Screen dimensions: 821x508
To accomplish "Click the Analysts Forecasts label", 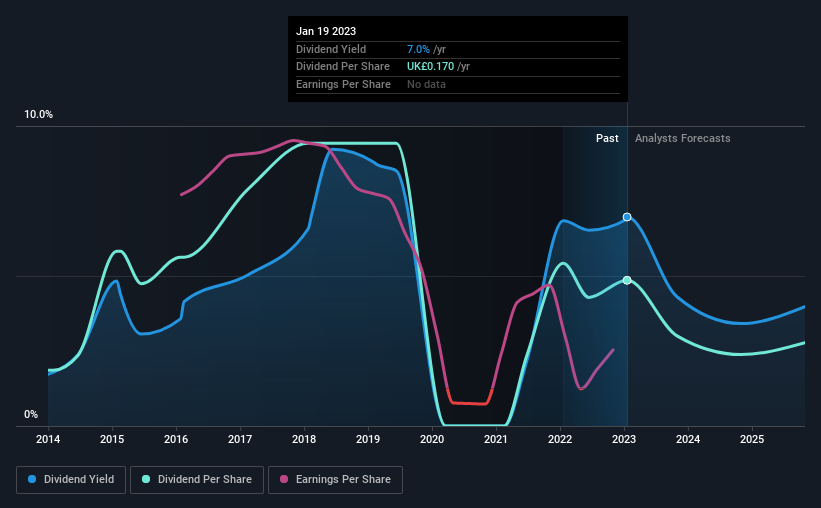I will click(682, 138).
